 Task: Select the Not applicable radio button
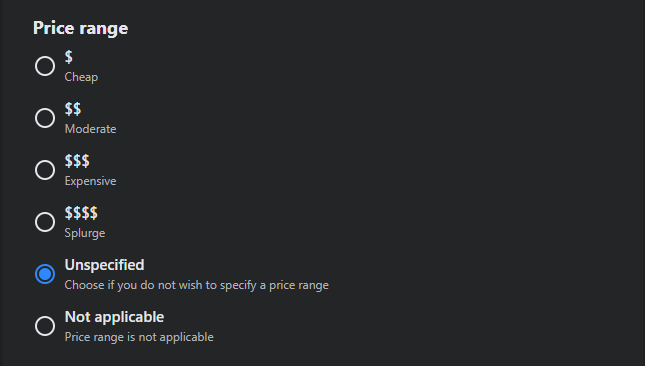click(x=45, y=326)
